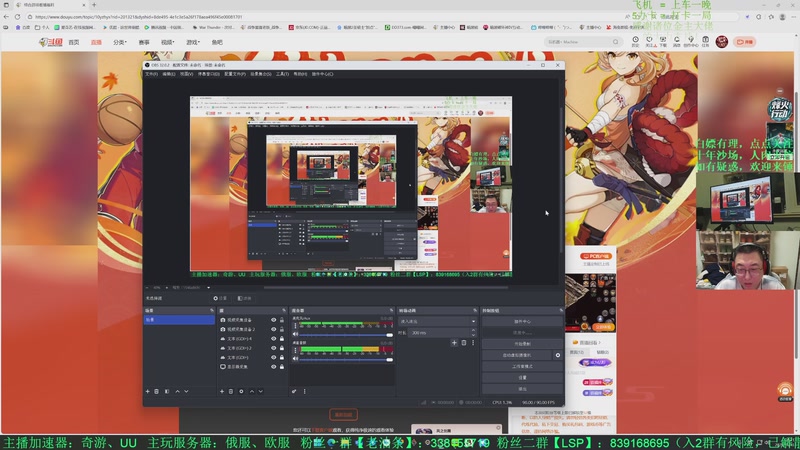Open scene transitions three-dot menu
Screen dimensions: 800x450
pyautogui.click(x=473, y=343)
